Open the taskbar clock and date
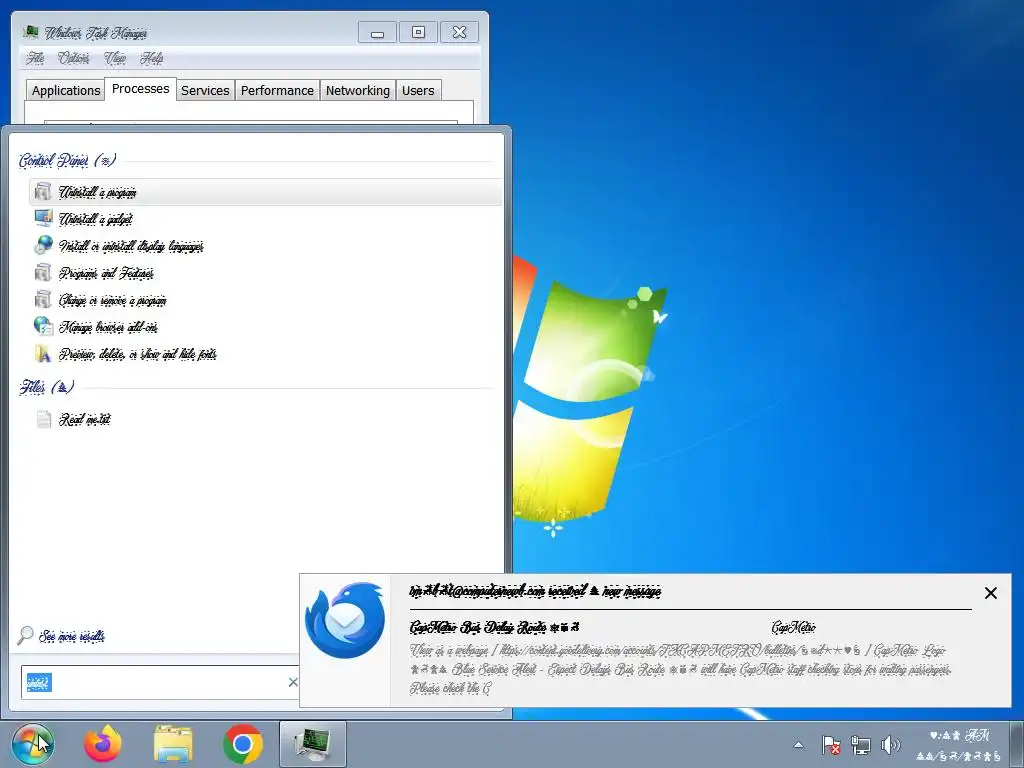The height and width of the screenshot is (768, 1024). click(959, 745)
